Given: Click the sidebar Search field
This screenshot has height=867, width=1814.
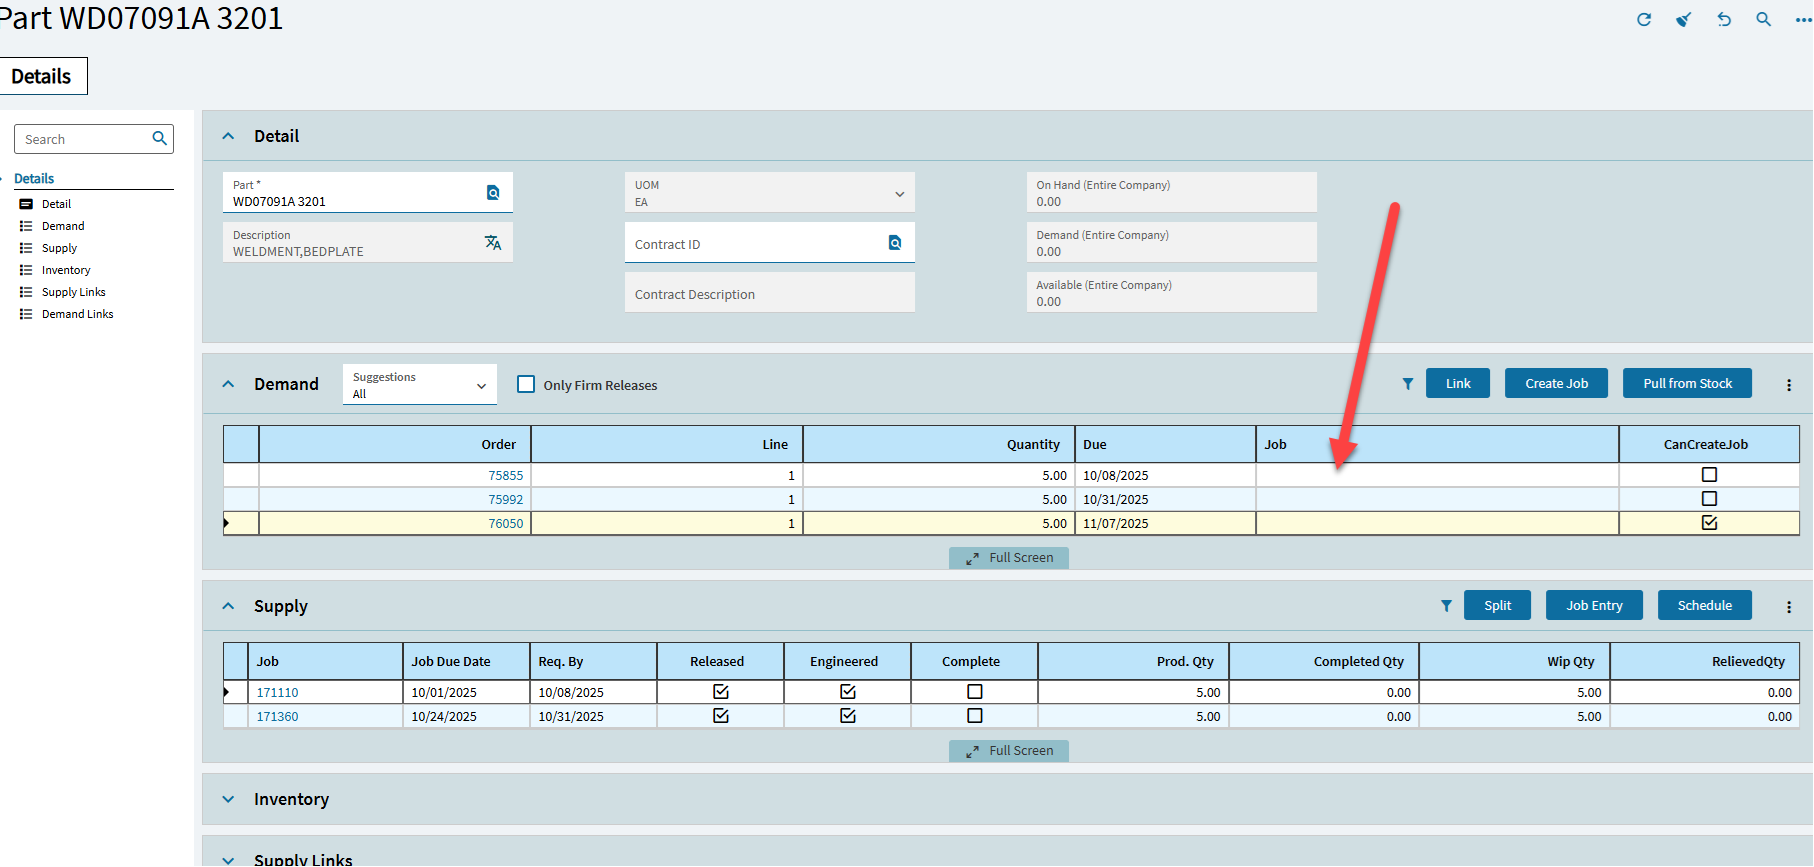Looking at the screenshot, I should tap(85, 139).
